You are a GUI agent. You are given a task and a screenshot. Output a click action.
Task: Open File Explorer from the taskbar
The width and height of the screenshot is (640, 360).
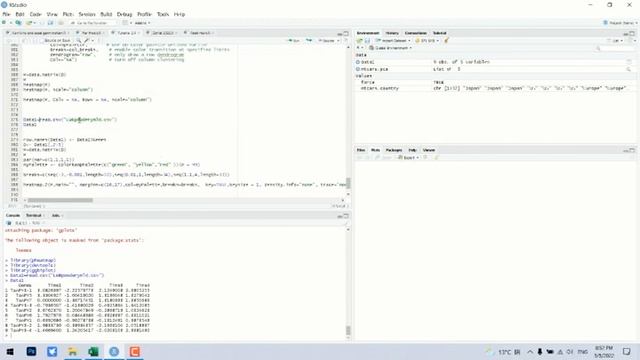coord(73,351)
